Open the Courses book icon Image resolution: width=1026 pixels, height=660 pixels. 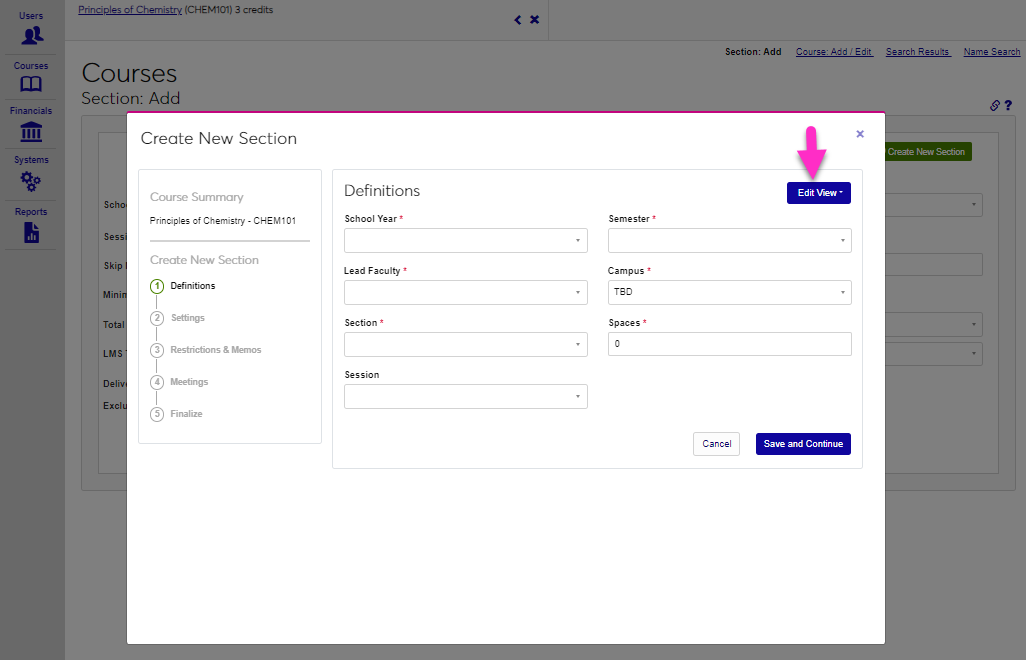(32, 84)
